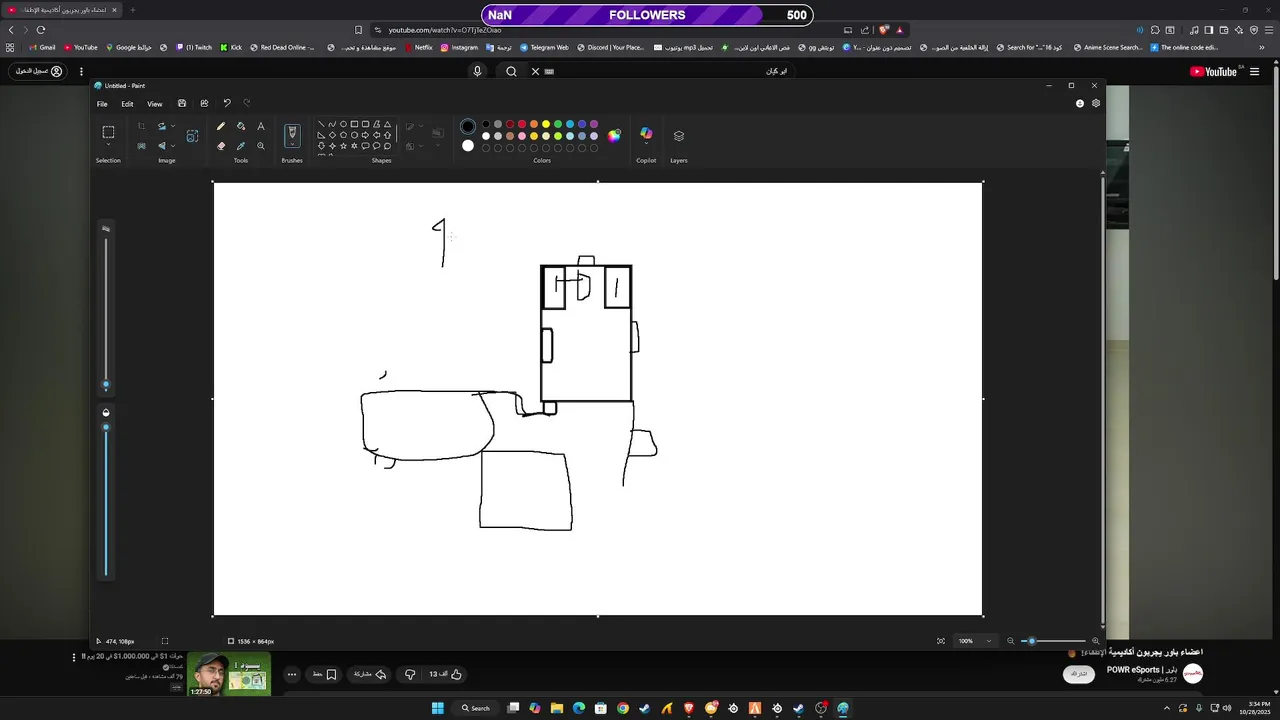Select the Pencil tool in Paint

click(221, 127)
